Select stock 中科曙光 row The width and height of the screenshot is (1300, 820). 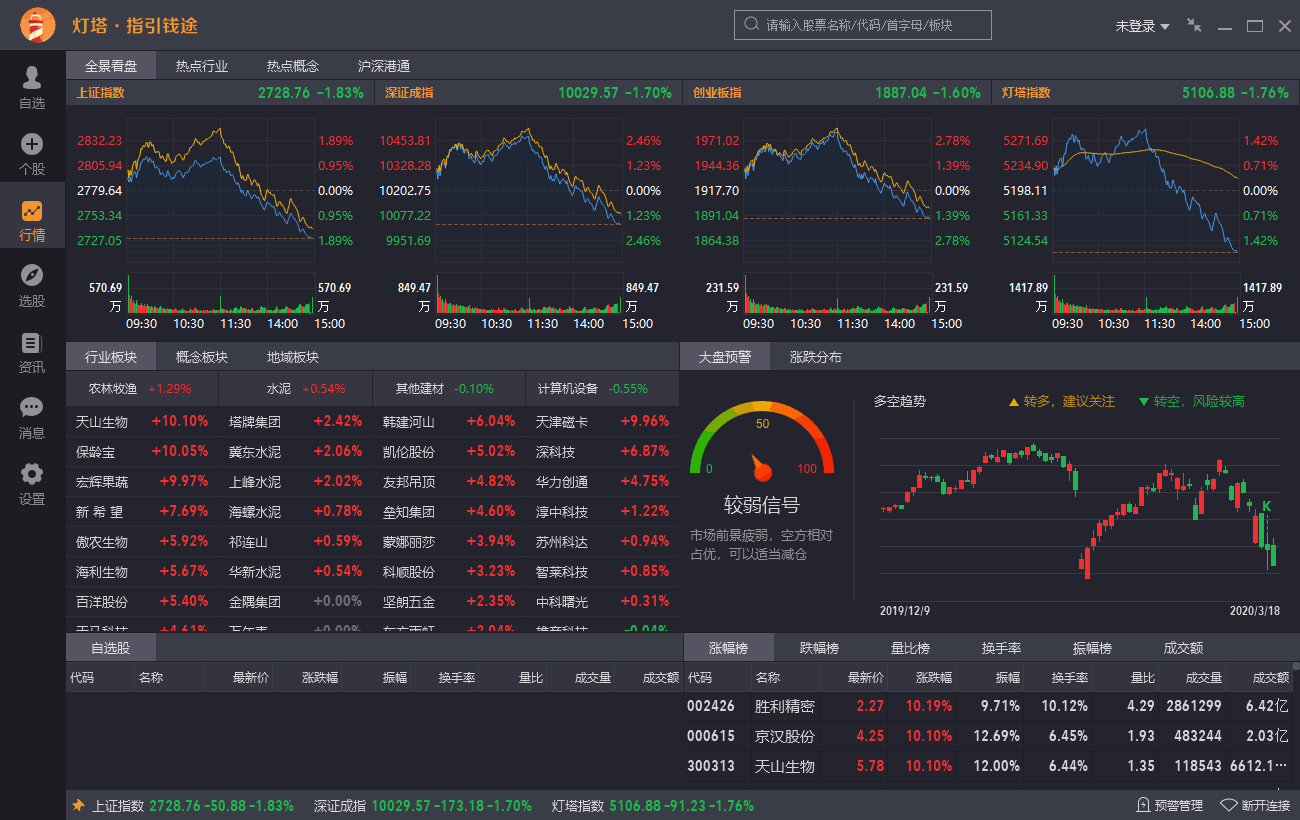(x=602, y=602)
